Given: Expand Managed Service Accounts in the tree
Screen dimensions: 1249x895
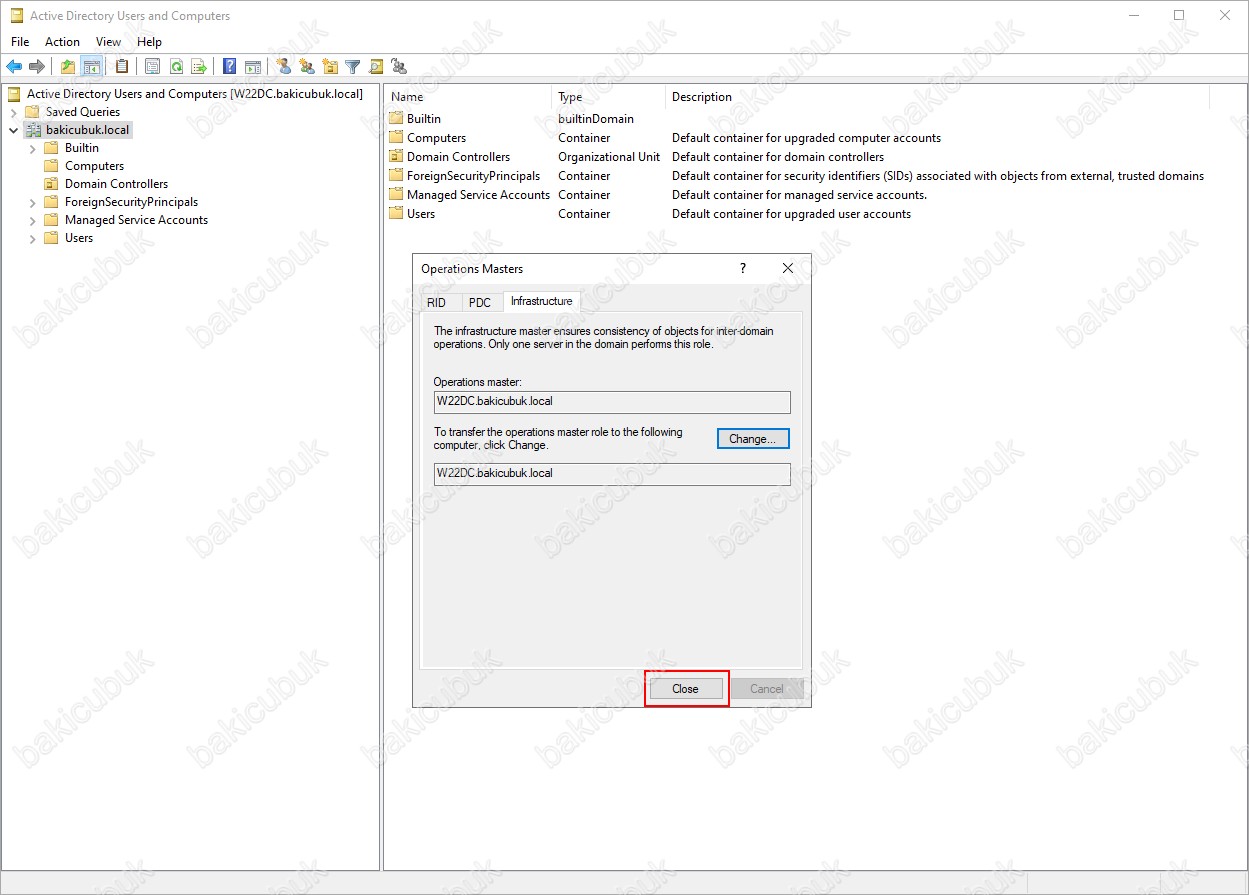Looking at the screenshot, I should [x=33, y=220].
